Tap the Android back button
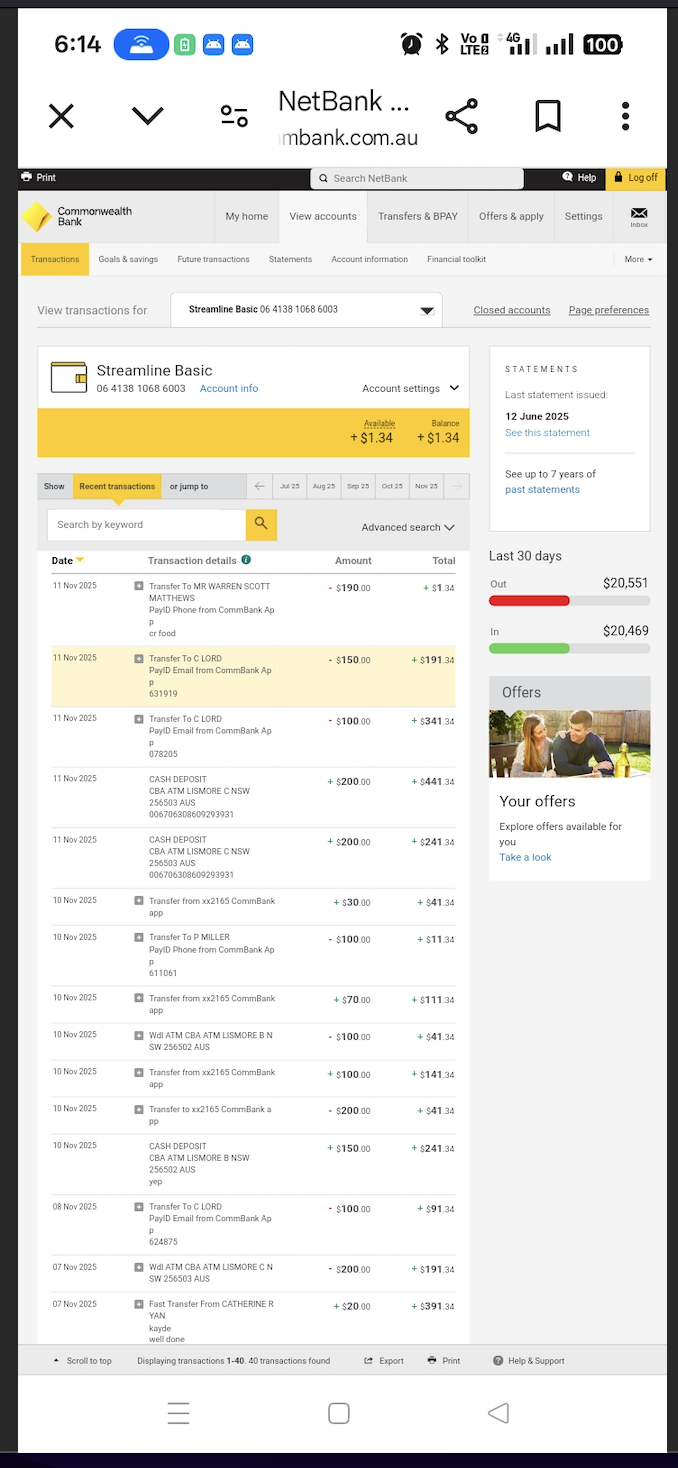 click(498, 1413)
